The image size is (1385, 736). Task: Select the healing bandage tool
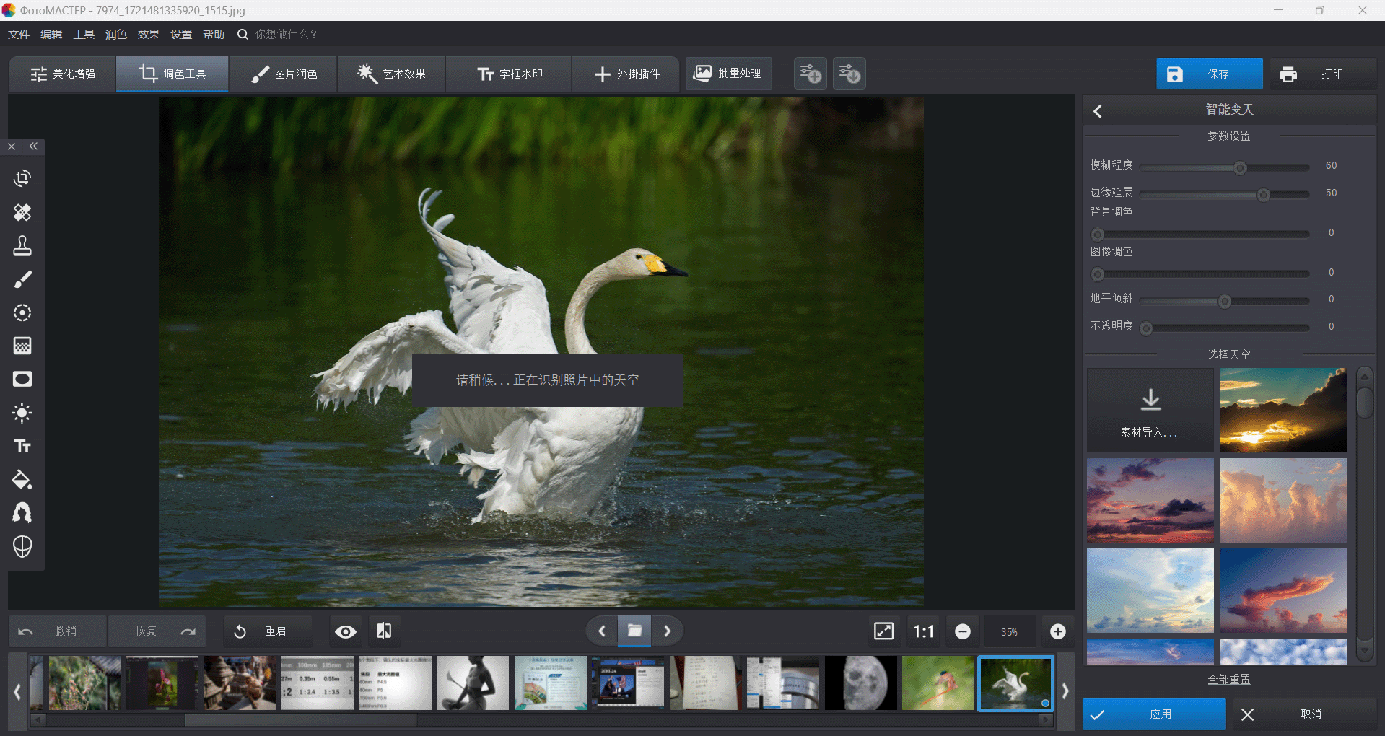pos(22,212)
